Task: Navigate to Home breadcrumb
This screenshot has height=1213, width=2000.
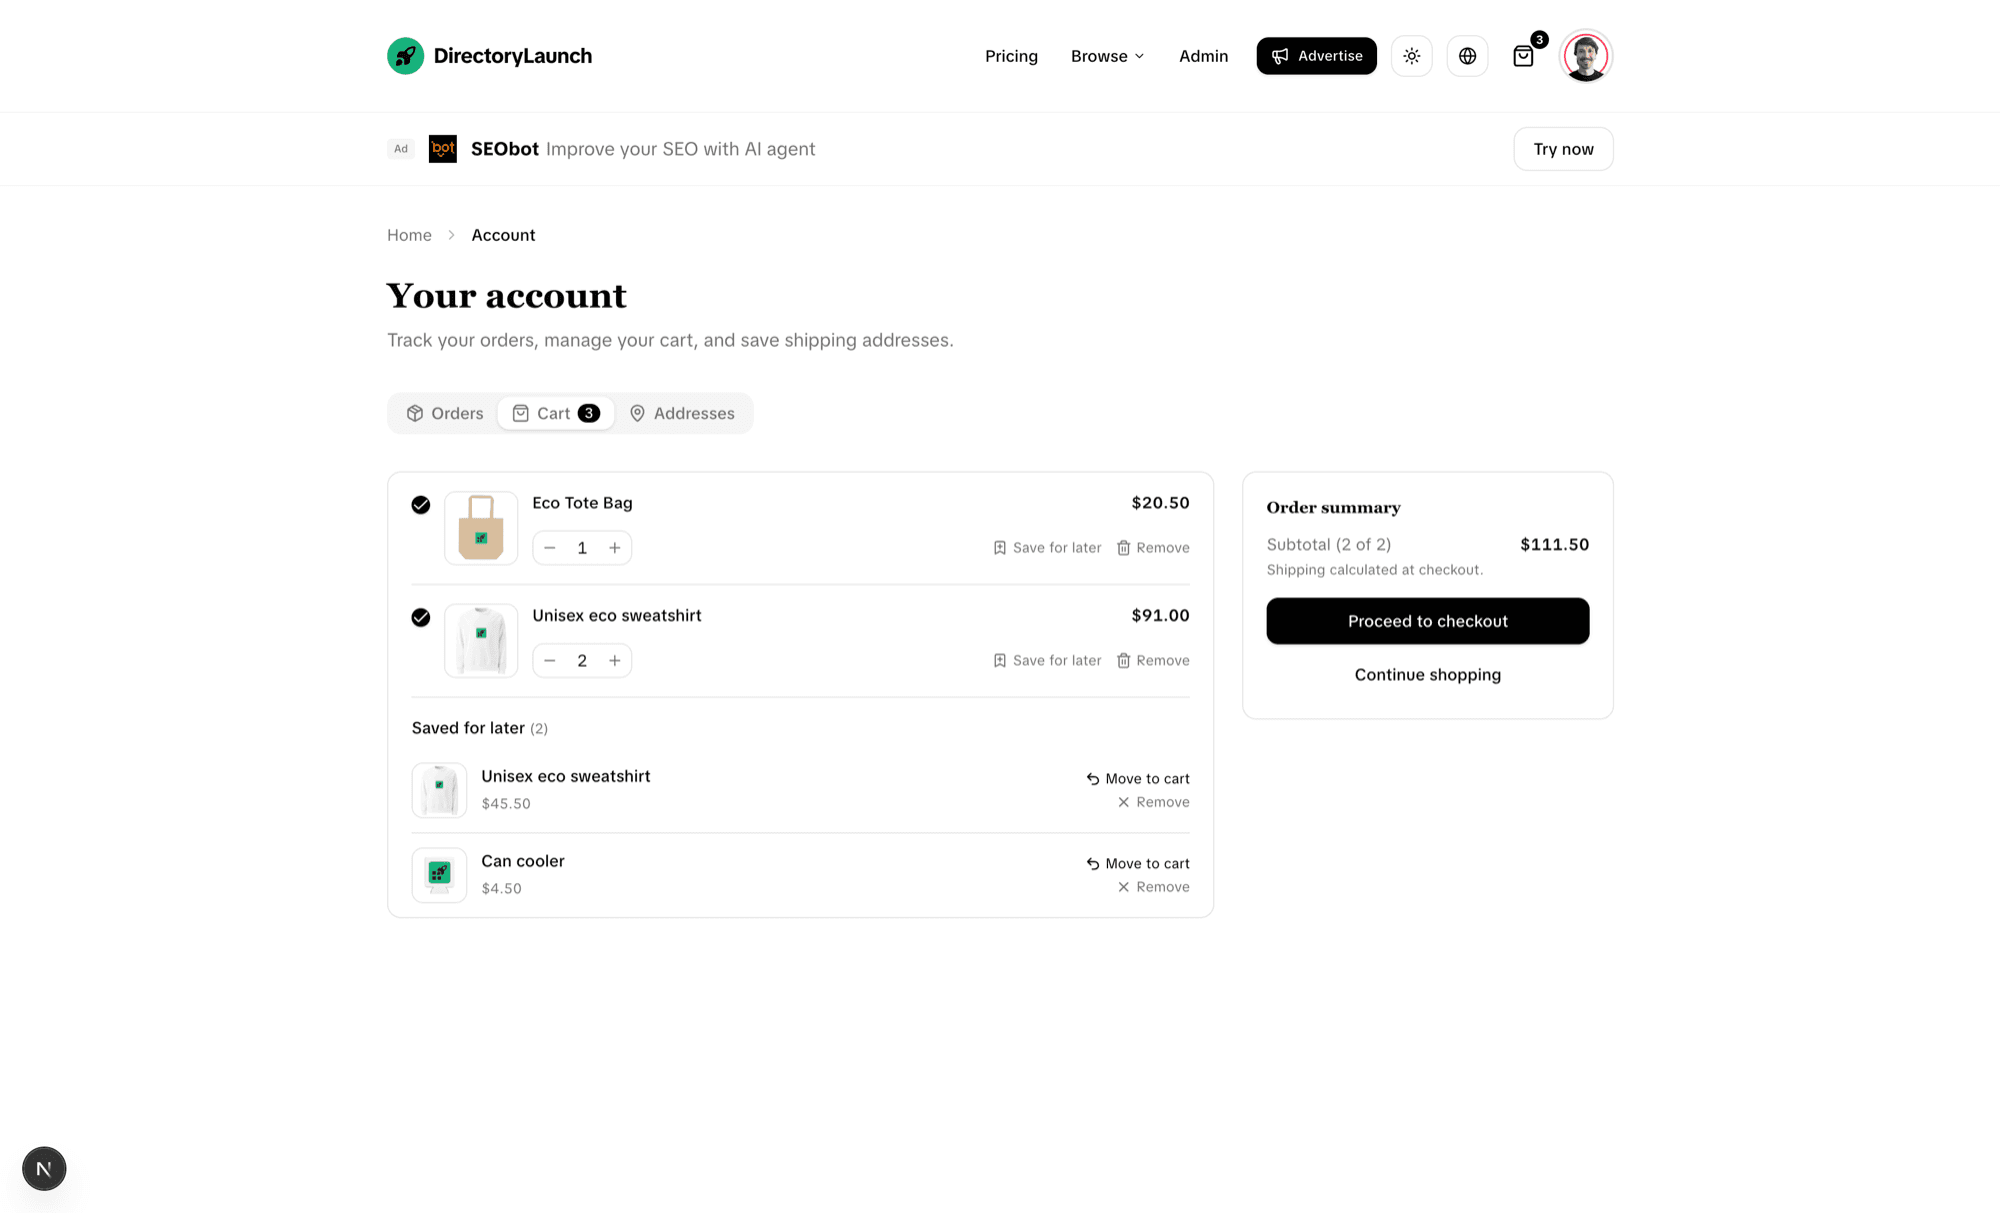Action: pos(409,235)
